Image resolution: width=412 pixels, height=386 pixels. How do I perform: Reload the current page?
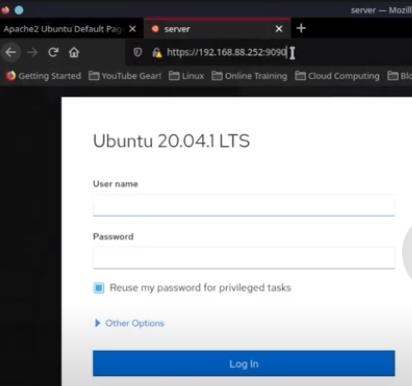click(53, 52)
